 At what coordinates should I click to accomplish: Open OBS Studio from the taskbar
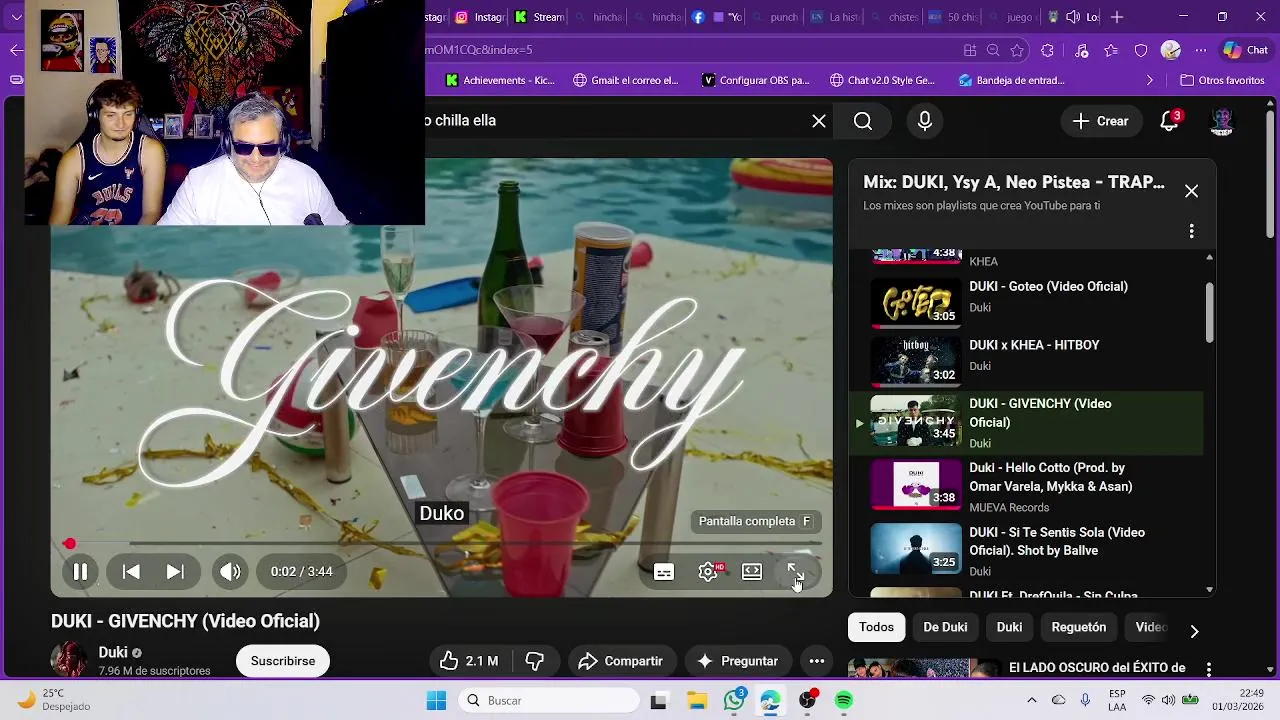[x=807, y=701]
